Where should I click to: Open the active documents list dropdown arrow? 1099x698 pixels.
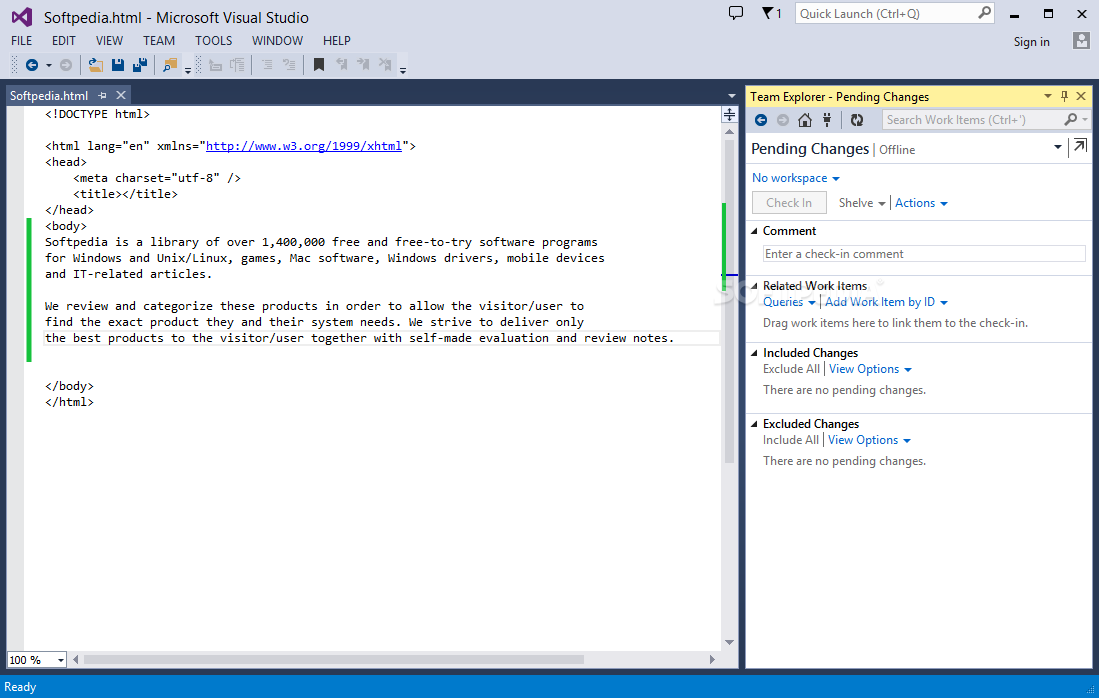pyautogui.click(x=731, y=96)
